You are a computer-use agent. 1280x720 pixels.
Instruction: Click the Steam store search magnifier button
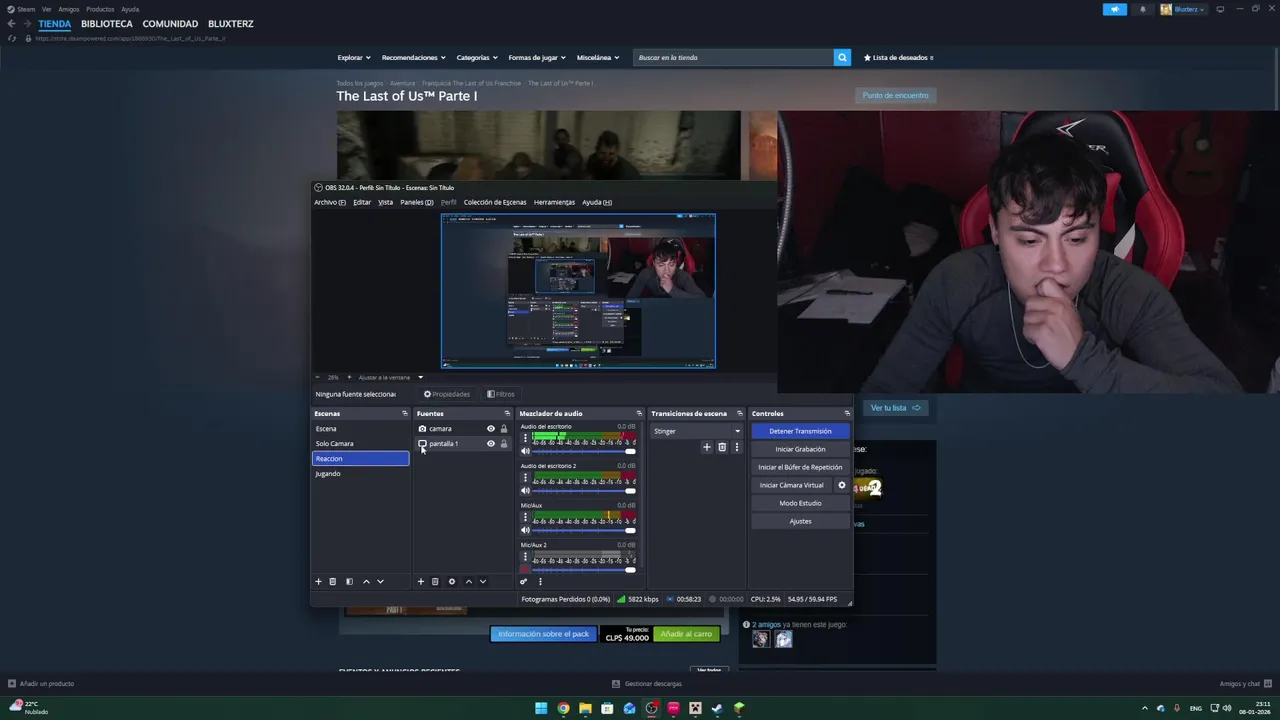pyautogui.click(x=842, y=58)
